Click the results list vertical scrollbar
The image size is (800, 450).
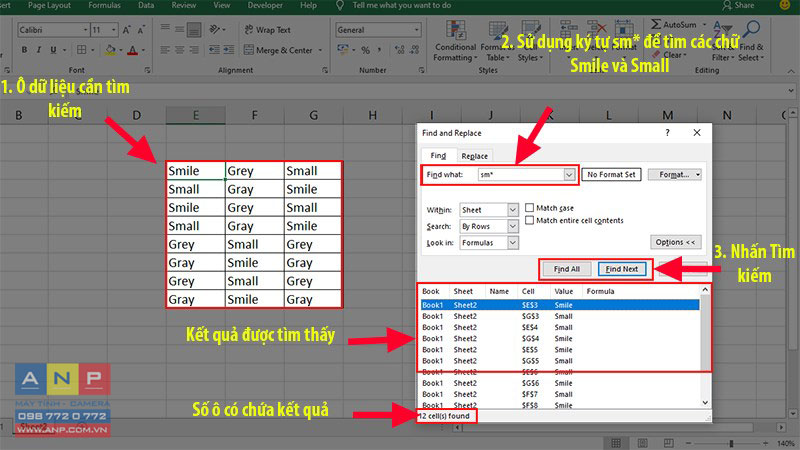point(705,347)
